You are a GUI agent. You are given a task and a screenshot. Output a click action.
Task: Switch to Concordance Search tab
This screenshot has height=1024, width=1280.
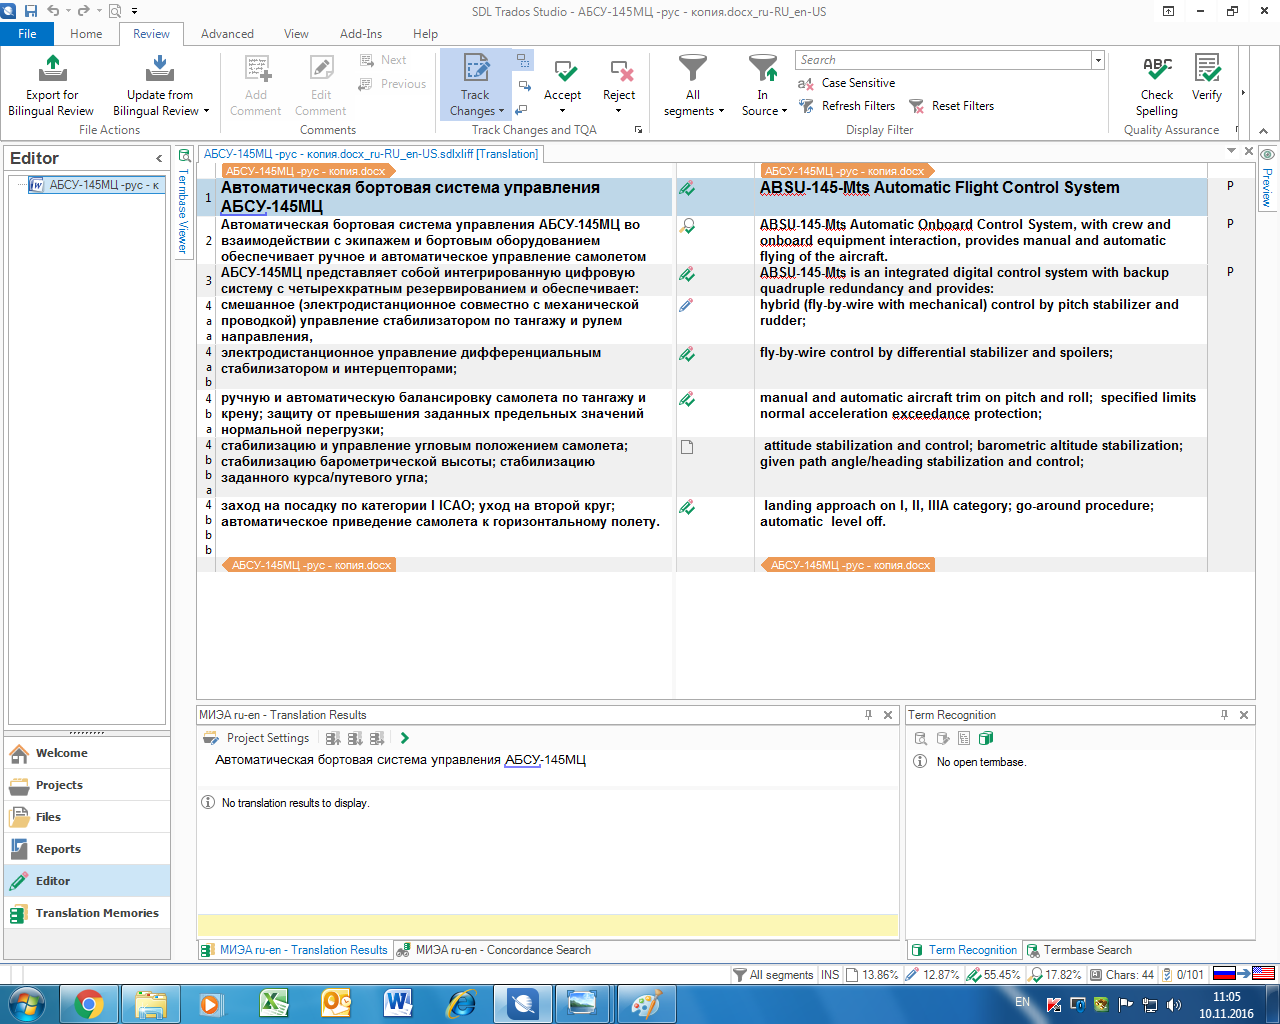coord(493,950)
